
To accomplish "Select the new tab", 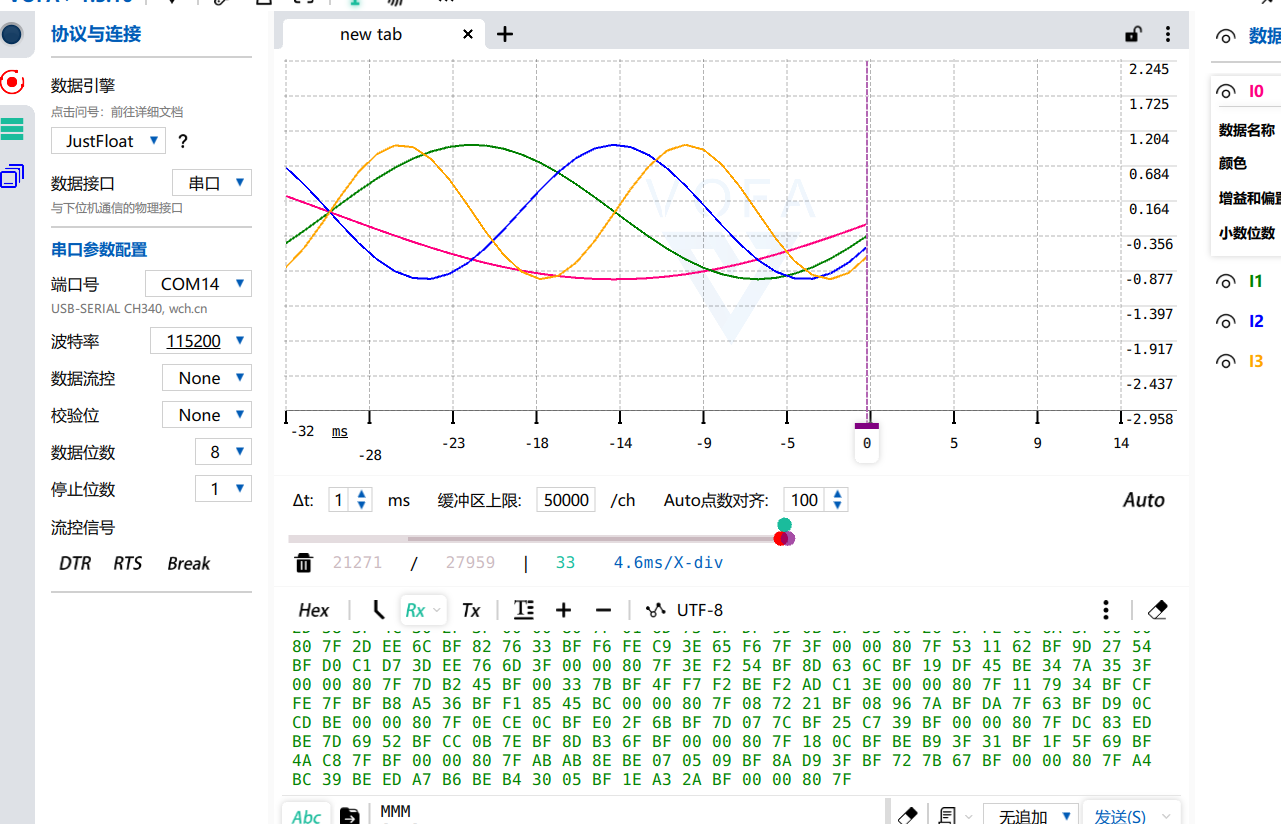I will click(371, 34).
